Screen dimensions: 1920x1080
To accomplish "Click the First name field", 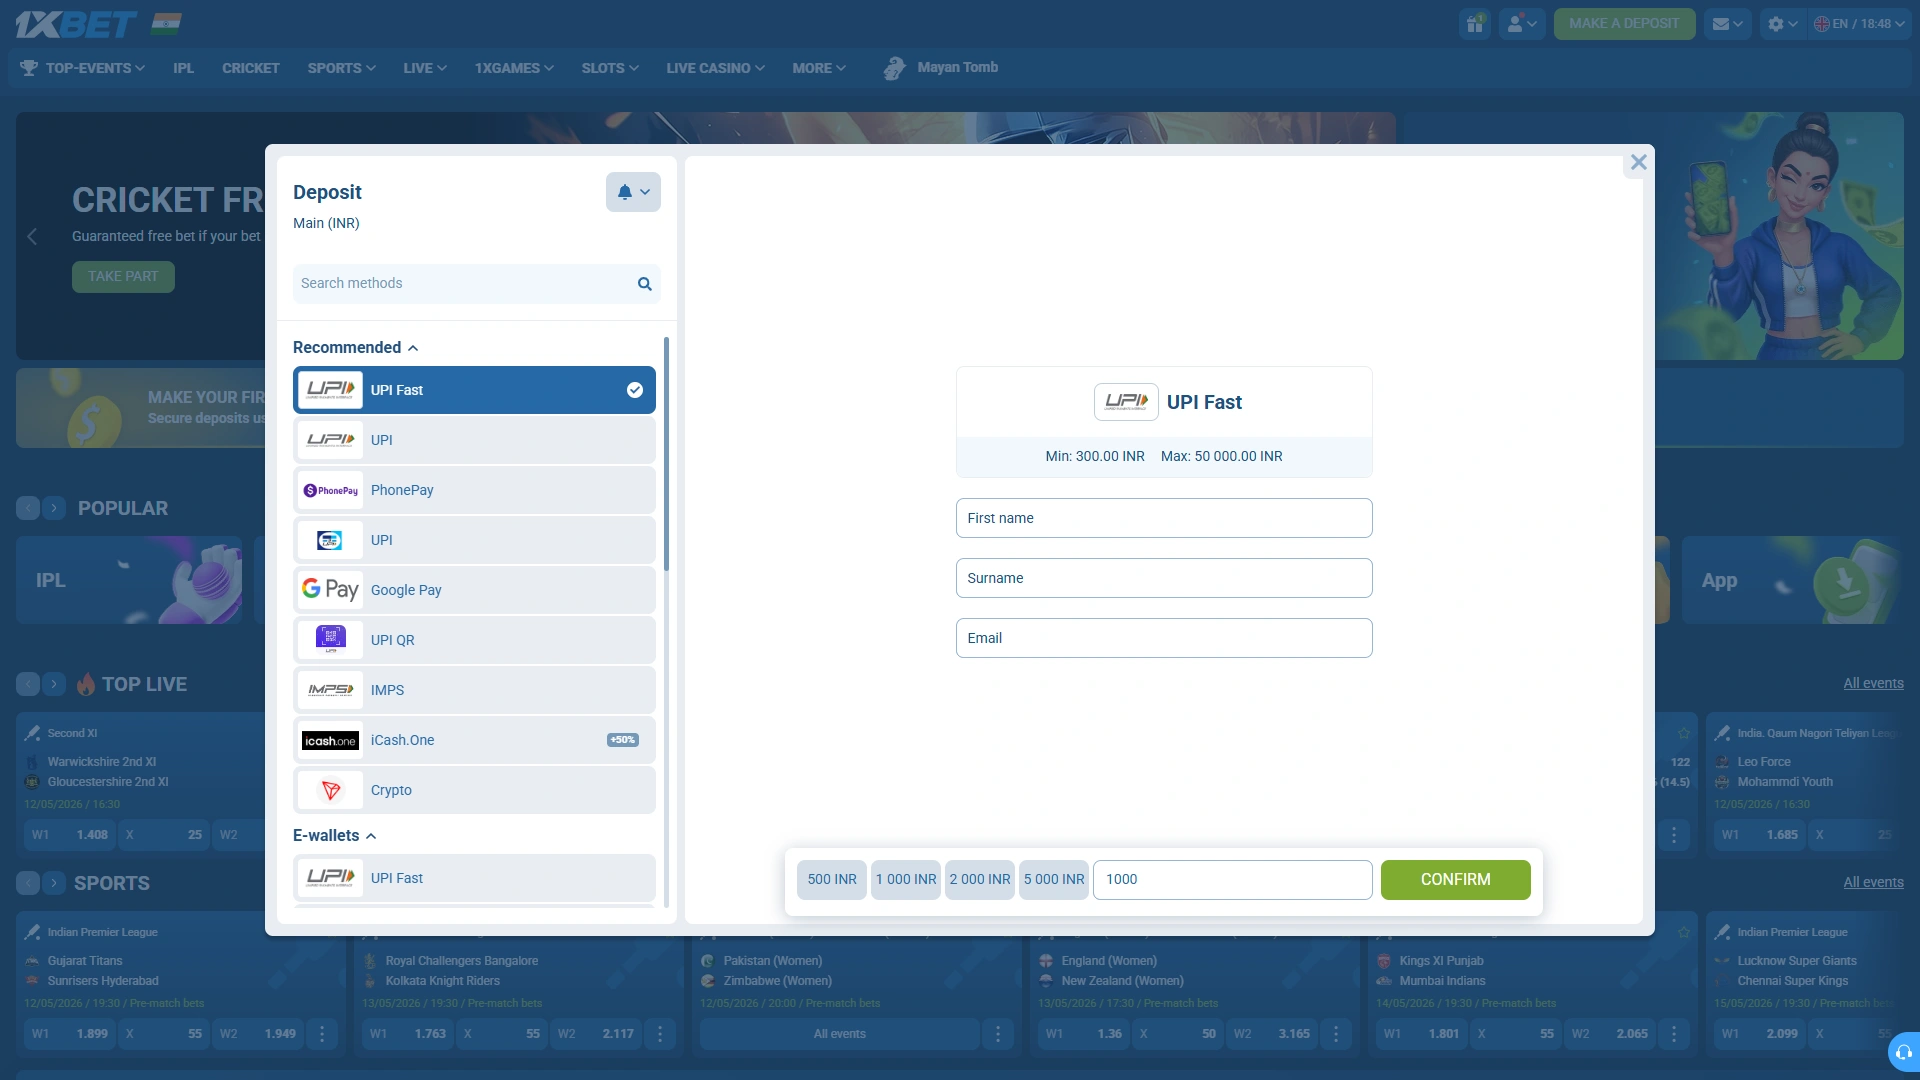I will pyautogui.click(x=1164, y=518).
